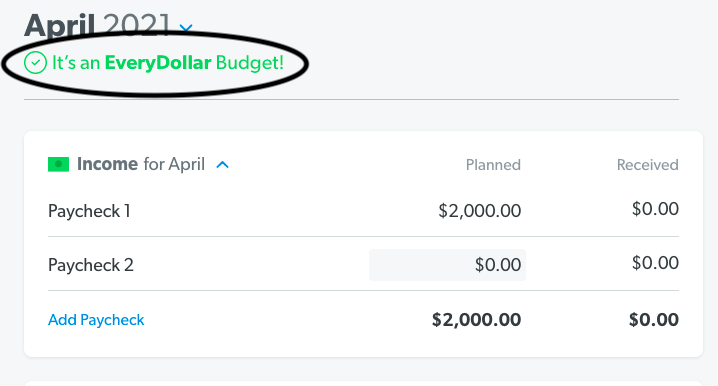
Task: Click the total received $0.00 amount
Action: pyautogui.click(x=653, y=320)
